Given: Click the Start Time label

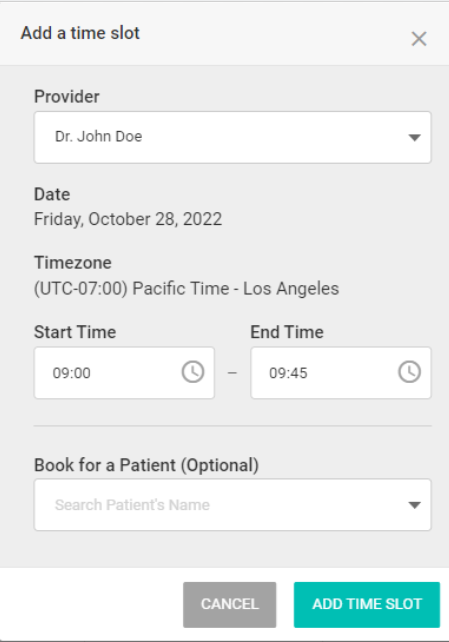Looking at the screenshot, I should [x=75, y=332].
